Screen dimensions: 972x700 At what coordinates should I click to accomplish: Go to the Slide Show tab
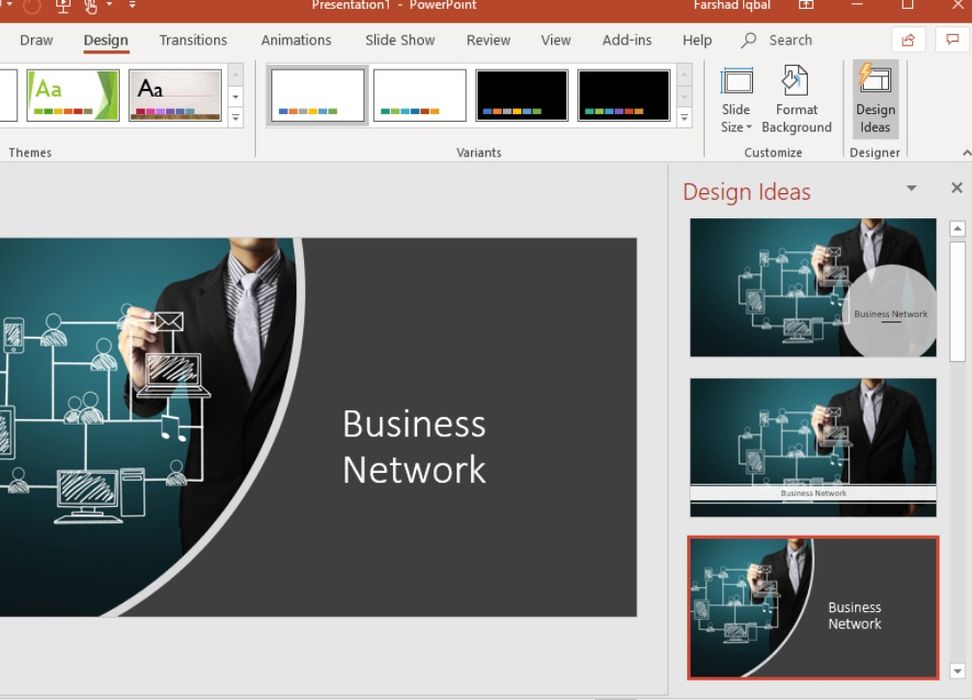[x=400, y=40]
